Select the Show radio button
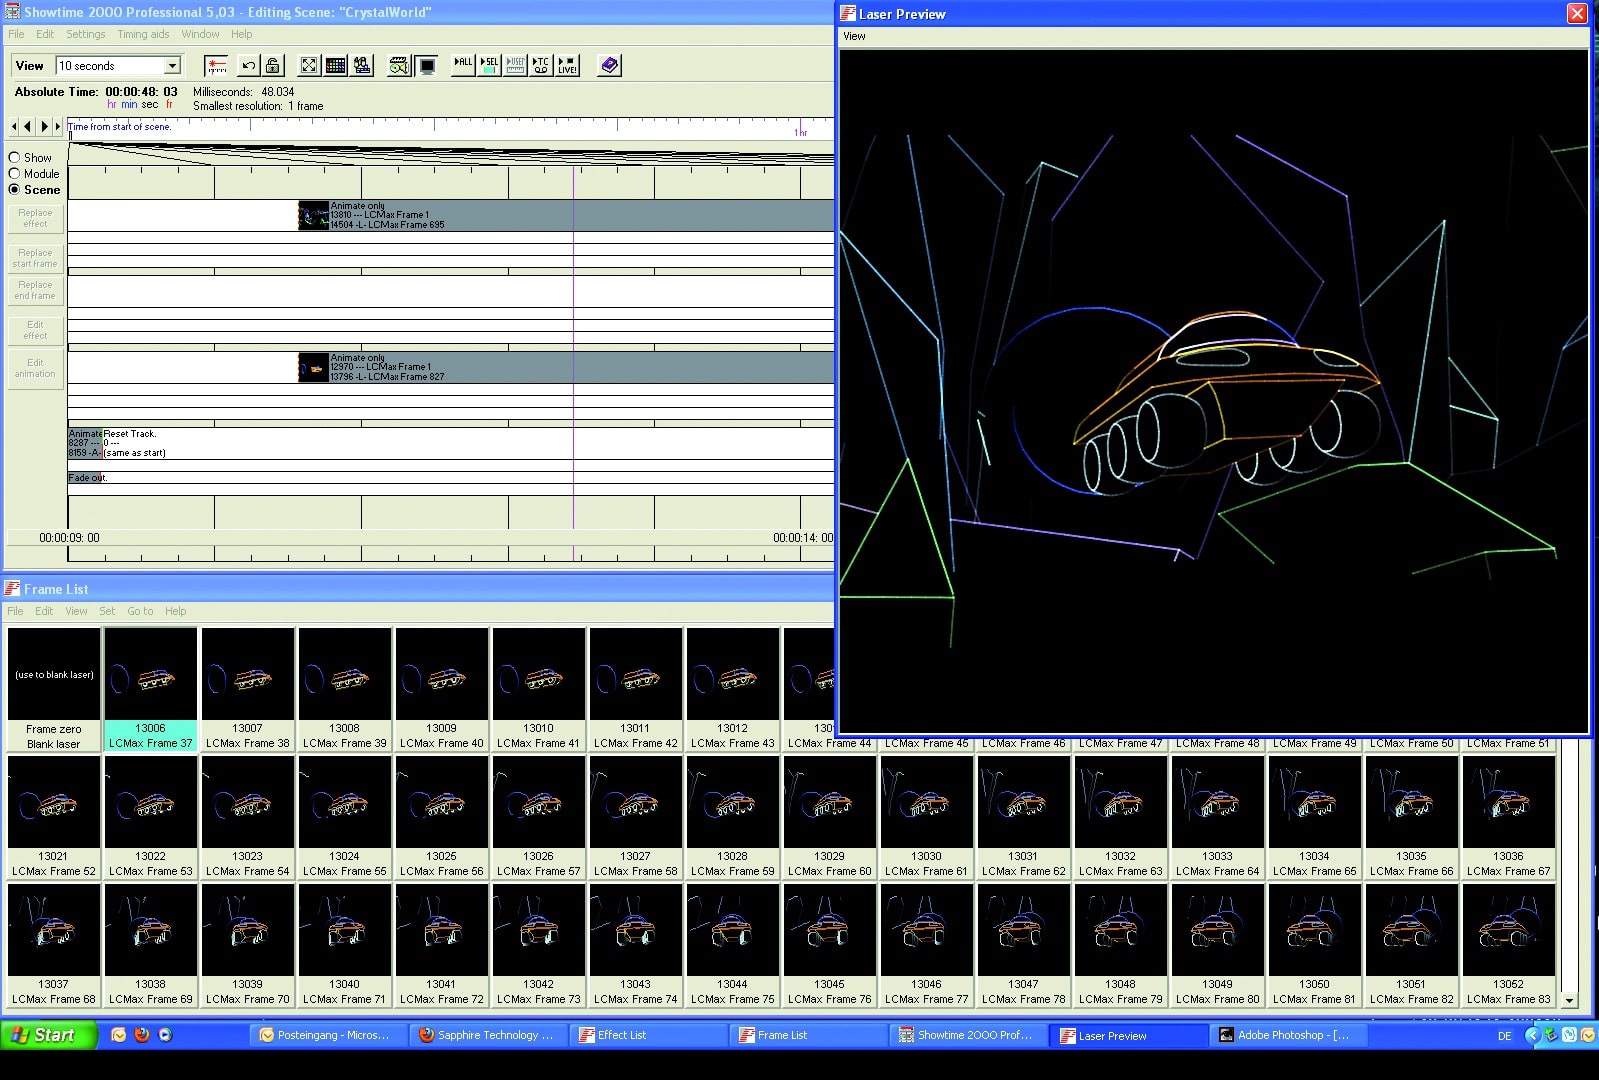Viewport: 1599px width, 1080px height. pos(15,157)
